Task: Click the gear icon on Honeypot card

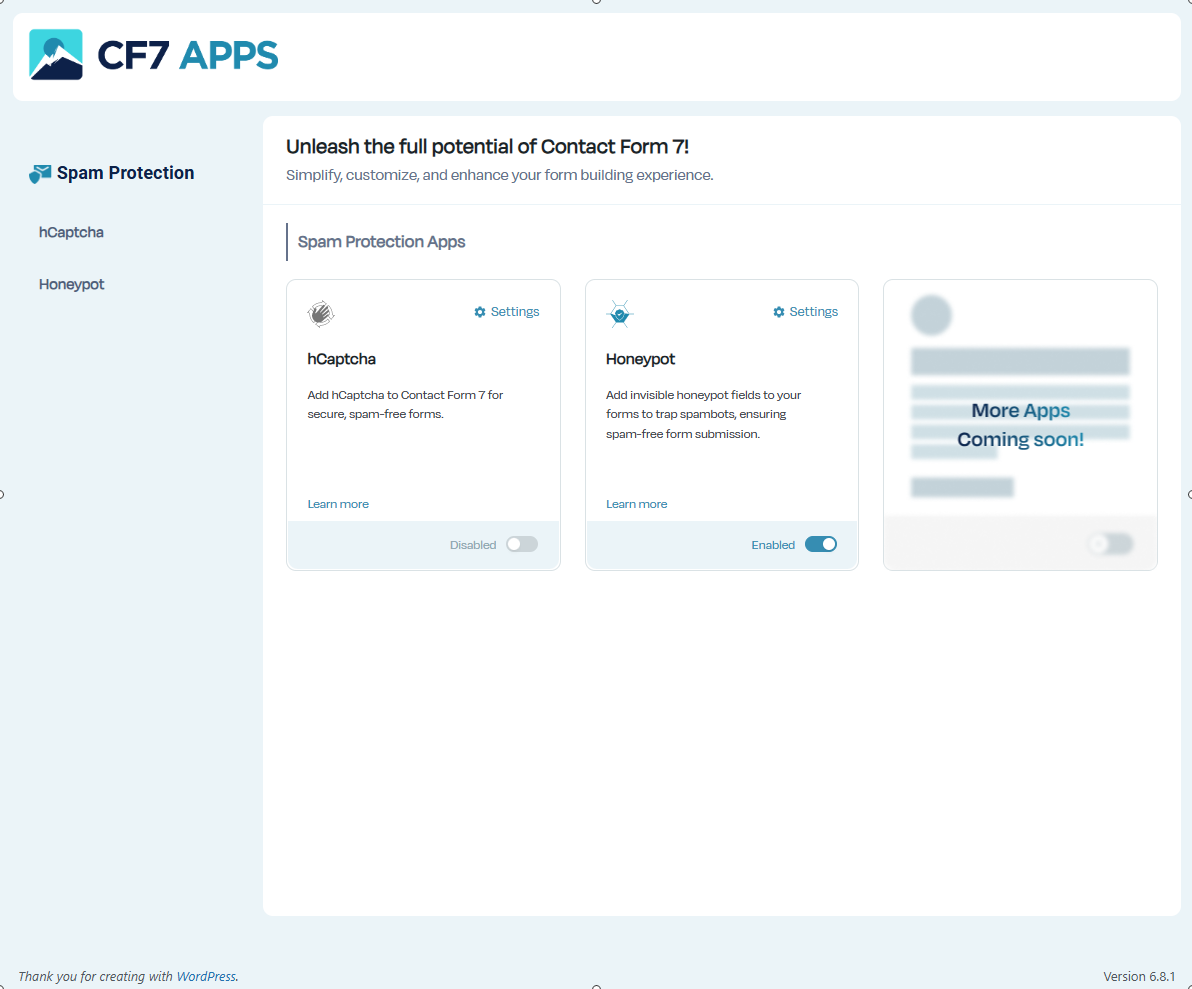Action: [779, 312]
